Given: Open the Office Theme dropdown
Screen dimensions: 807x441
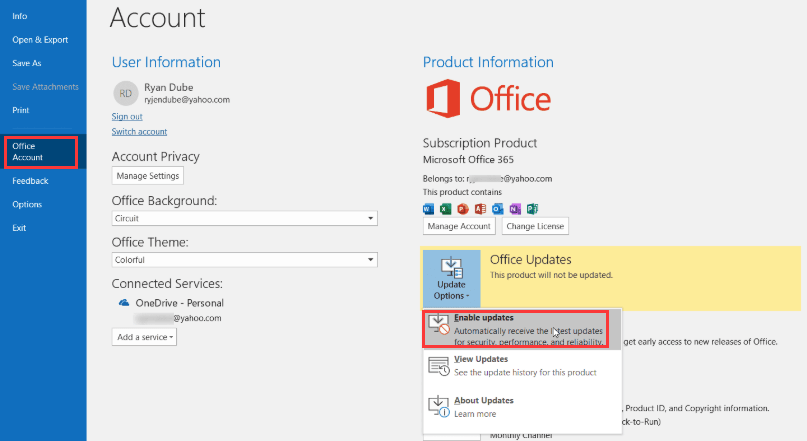Looking at the screenshot, I should 244,260.
